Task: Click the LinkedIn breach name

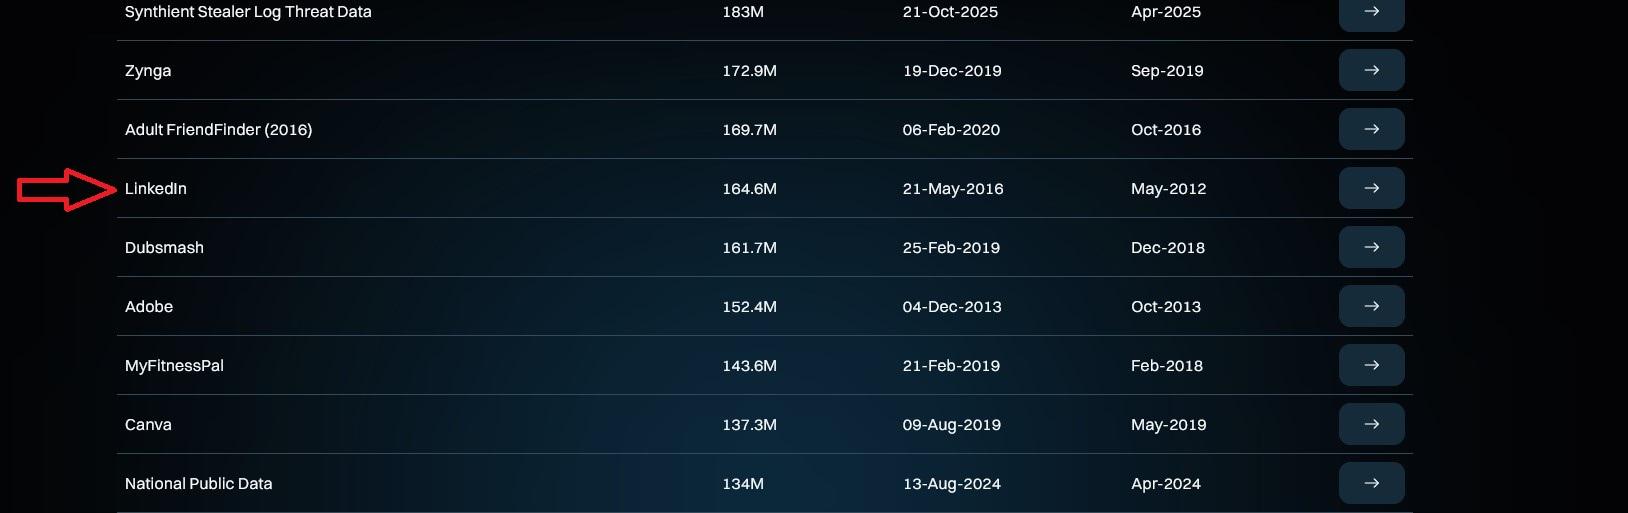Action: pos(156,188)
